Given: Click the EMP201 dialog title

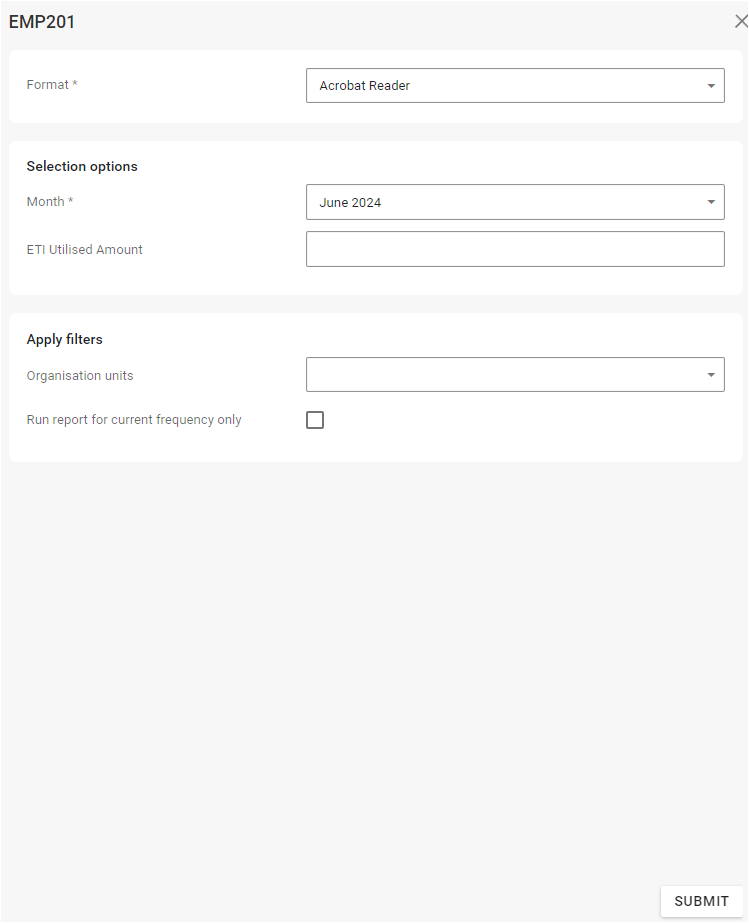Looking at the screenshot, I should coord(42,22).
